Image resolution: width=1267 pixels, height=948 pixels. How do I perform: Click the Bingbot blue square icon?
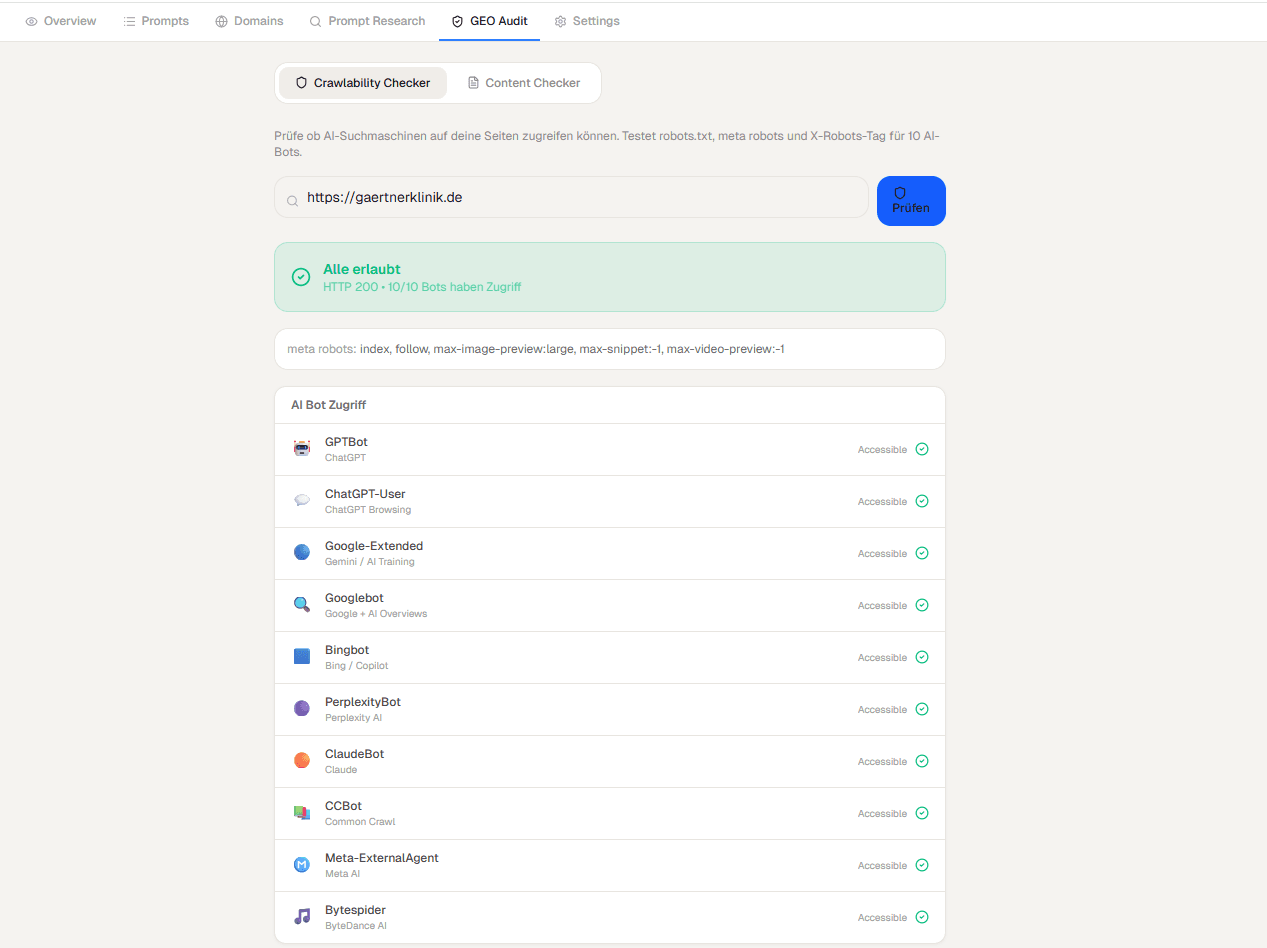tap(302, 656)
